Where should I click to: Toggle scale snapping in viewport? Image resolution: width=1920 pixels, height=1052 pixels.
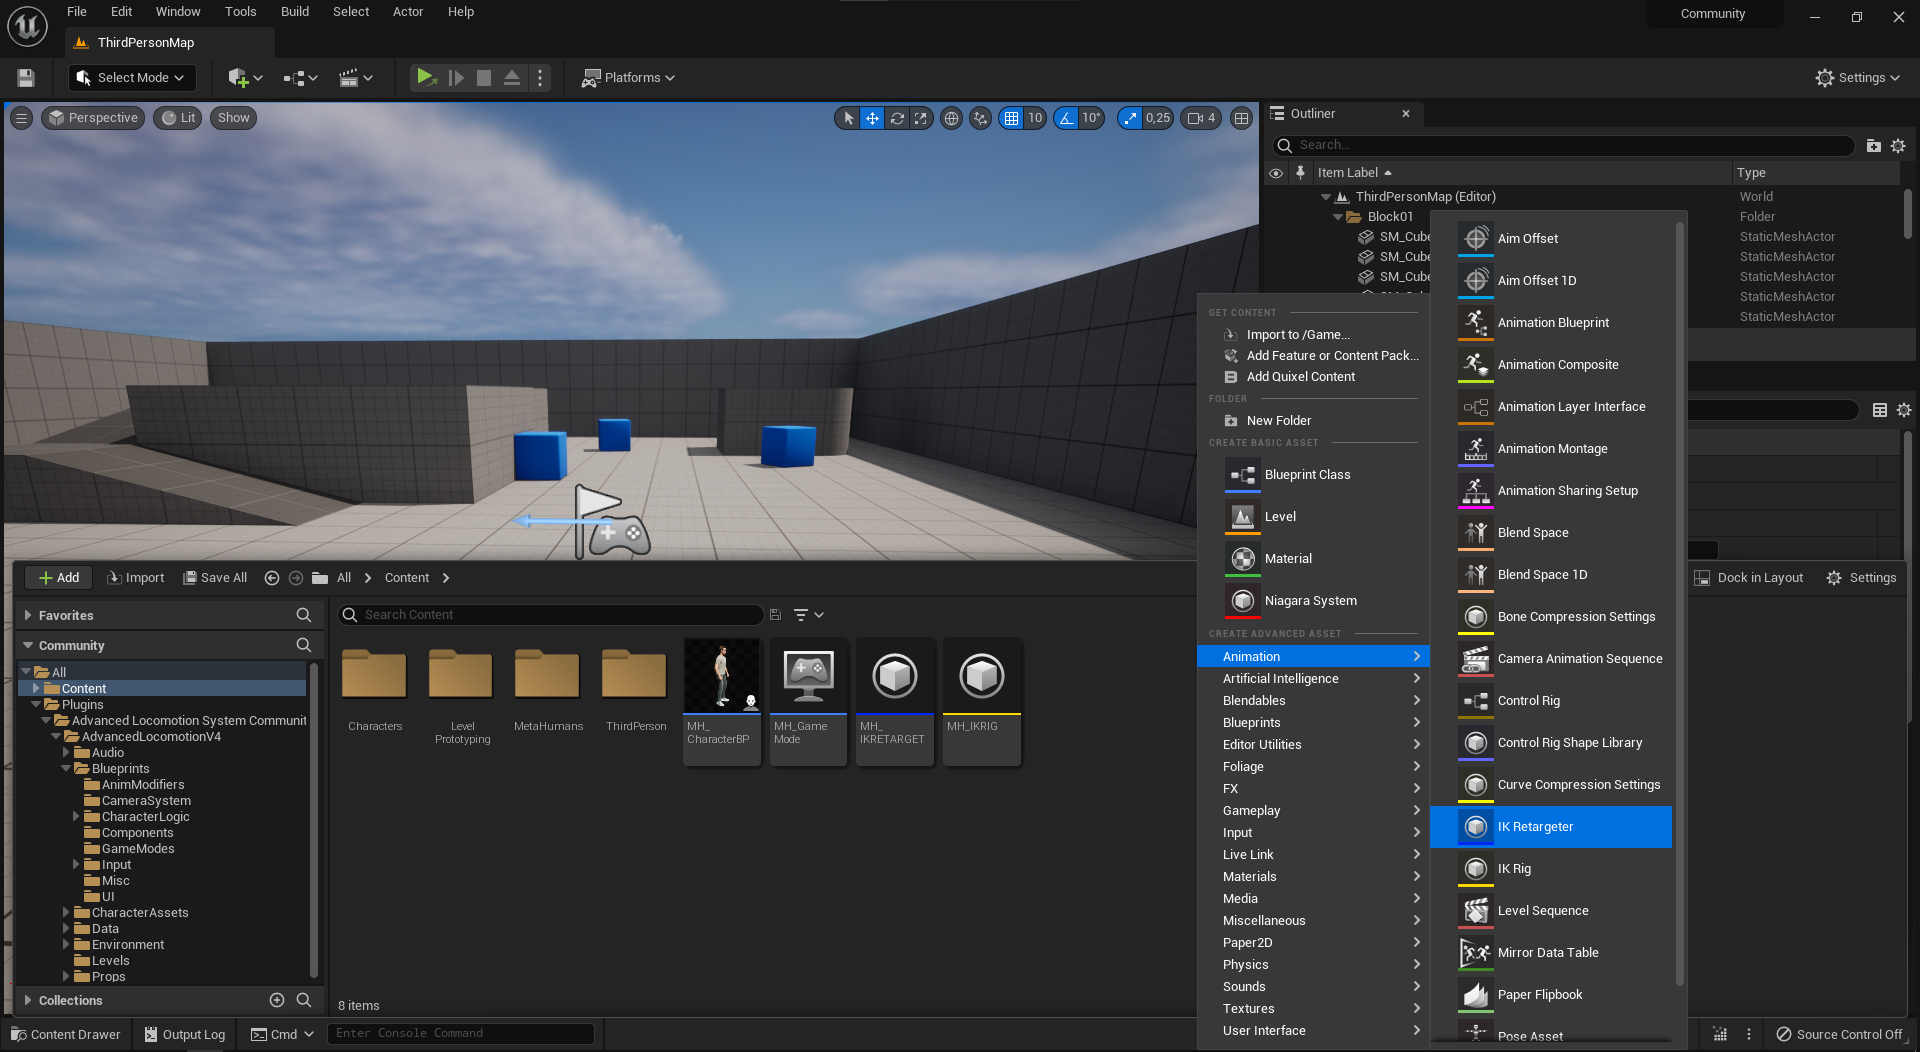click(1130, 118)
